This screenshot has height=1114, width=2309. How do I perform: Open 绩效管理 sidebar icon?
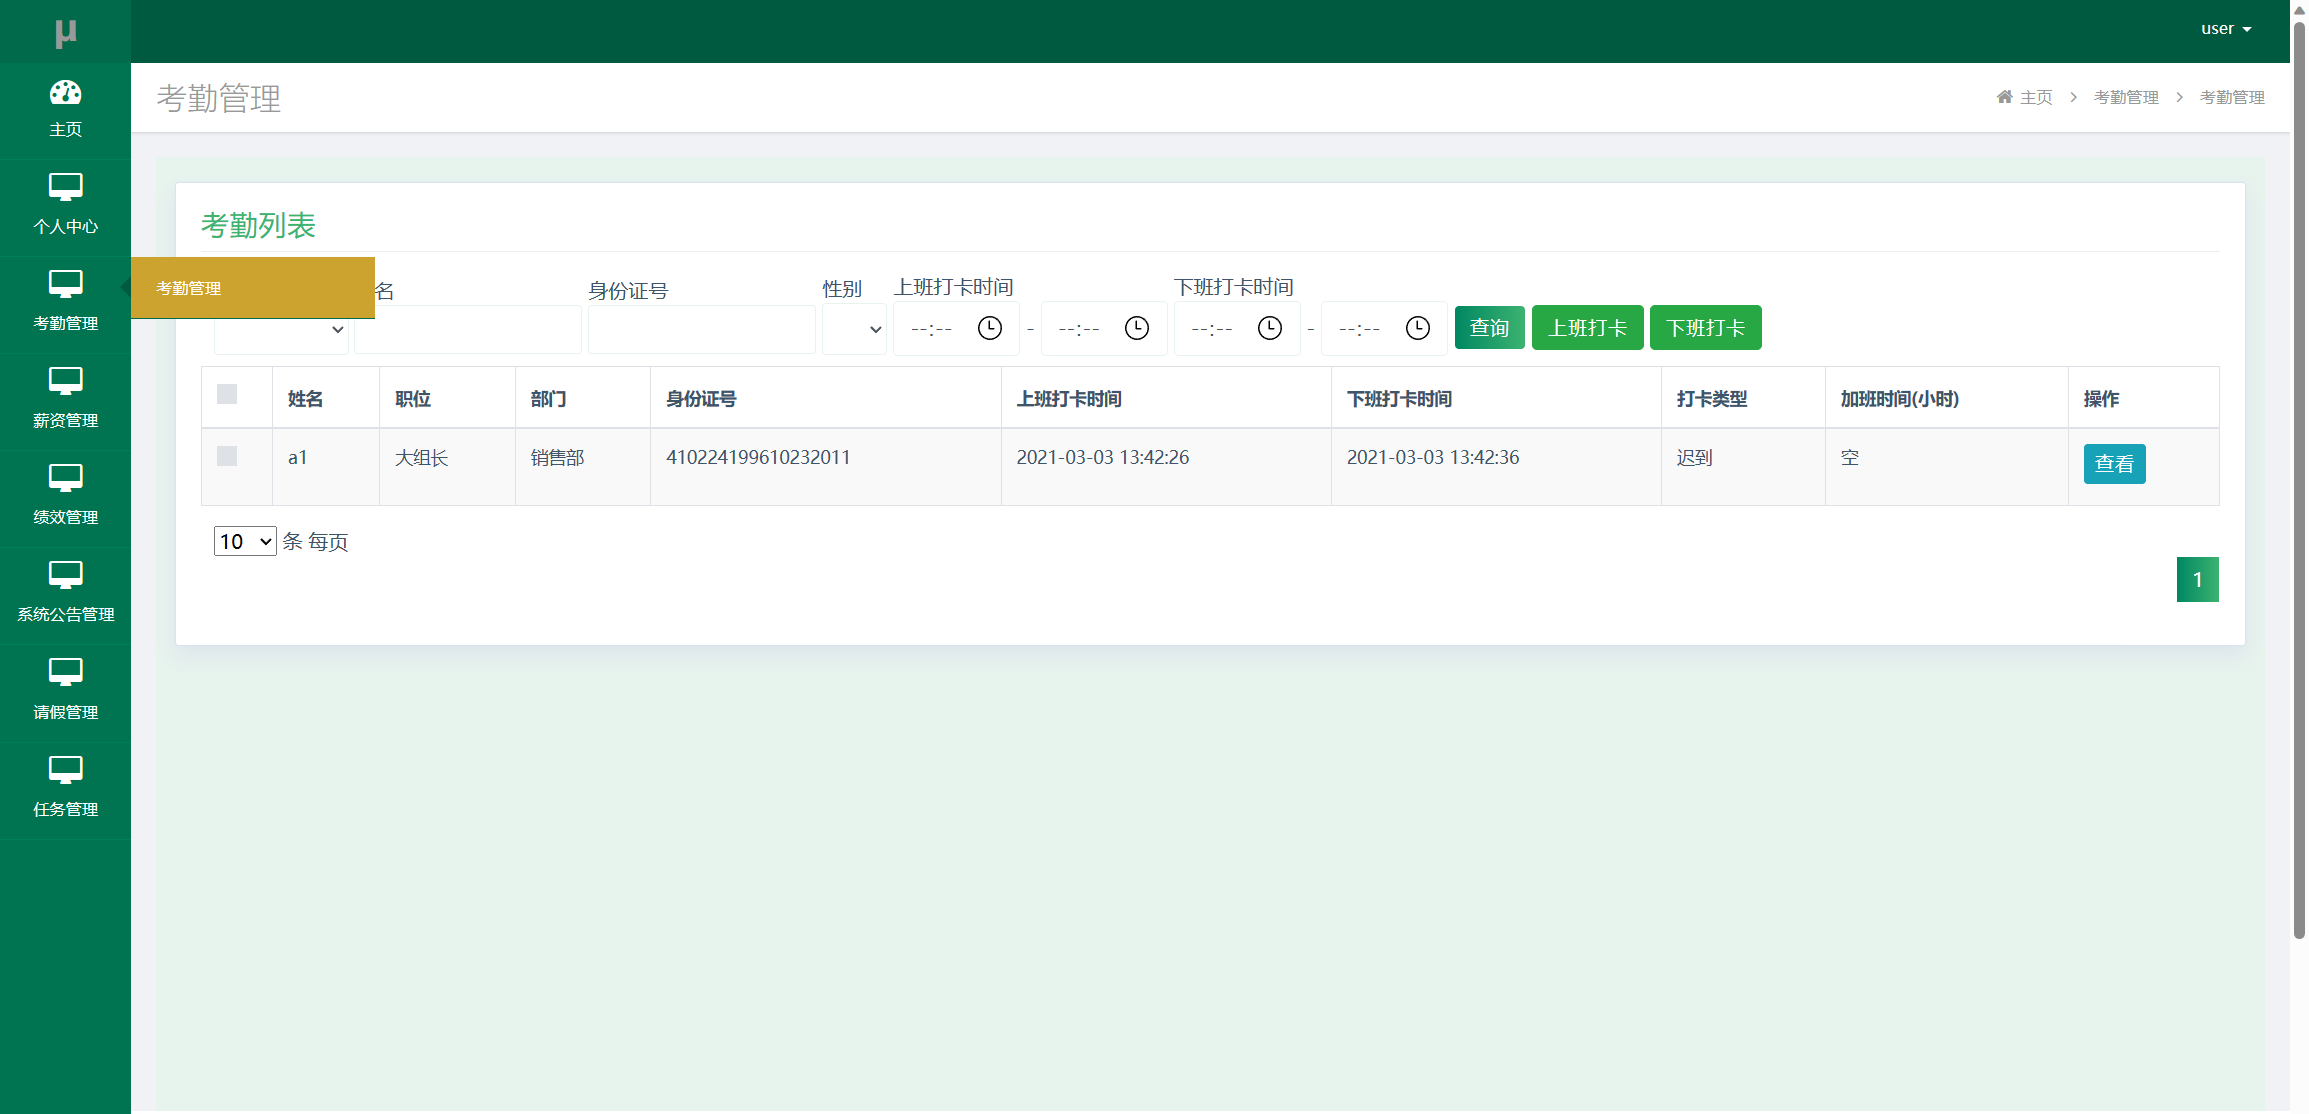[65, 478]
